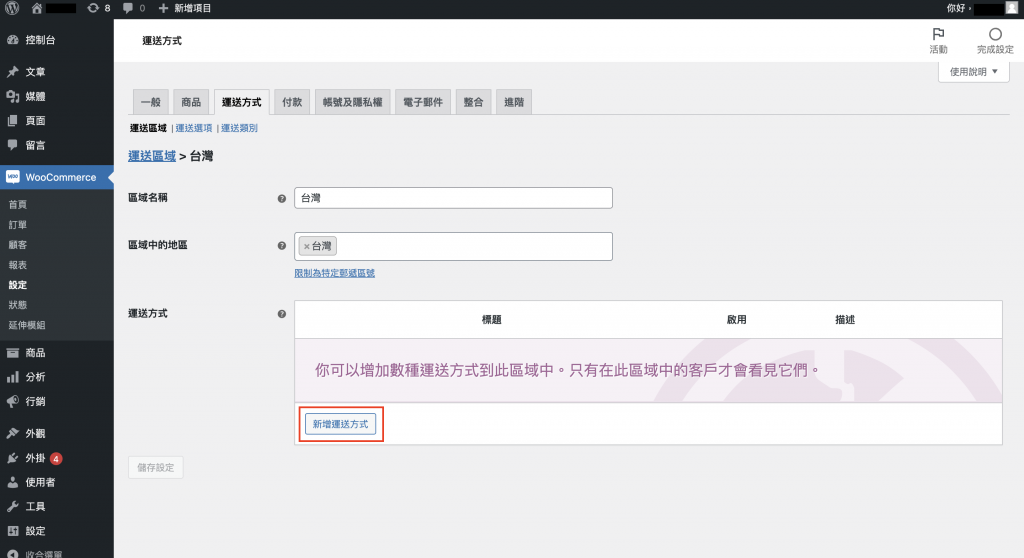Viewport: 1024px width, 558px height.
Task: Click the 新增運送方式 button
Action: [340, 424]
